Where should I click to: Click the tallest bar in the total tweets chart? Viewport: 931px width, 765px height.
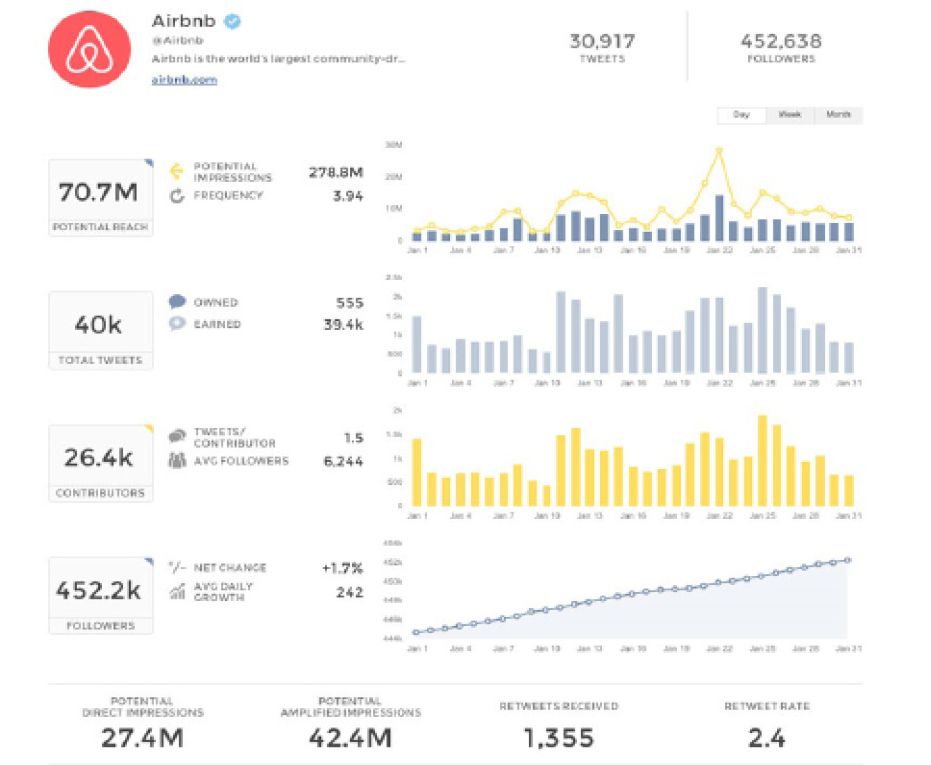tap(762, 330)
